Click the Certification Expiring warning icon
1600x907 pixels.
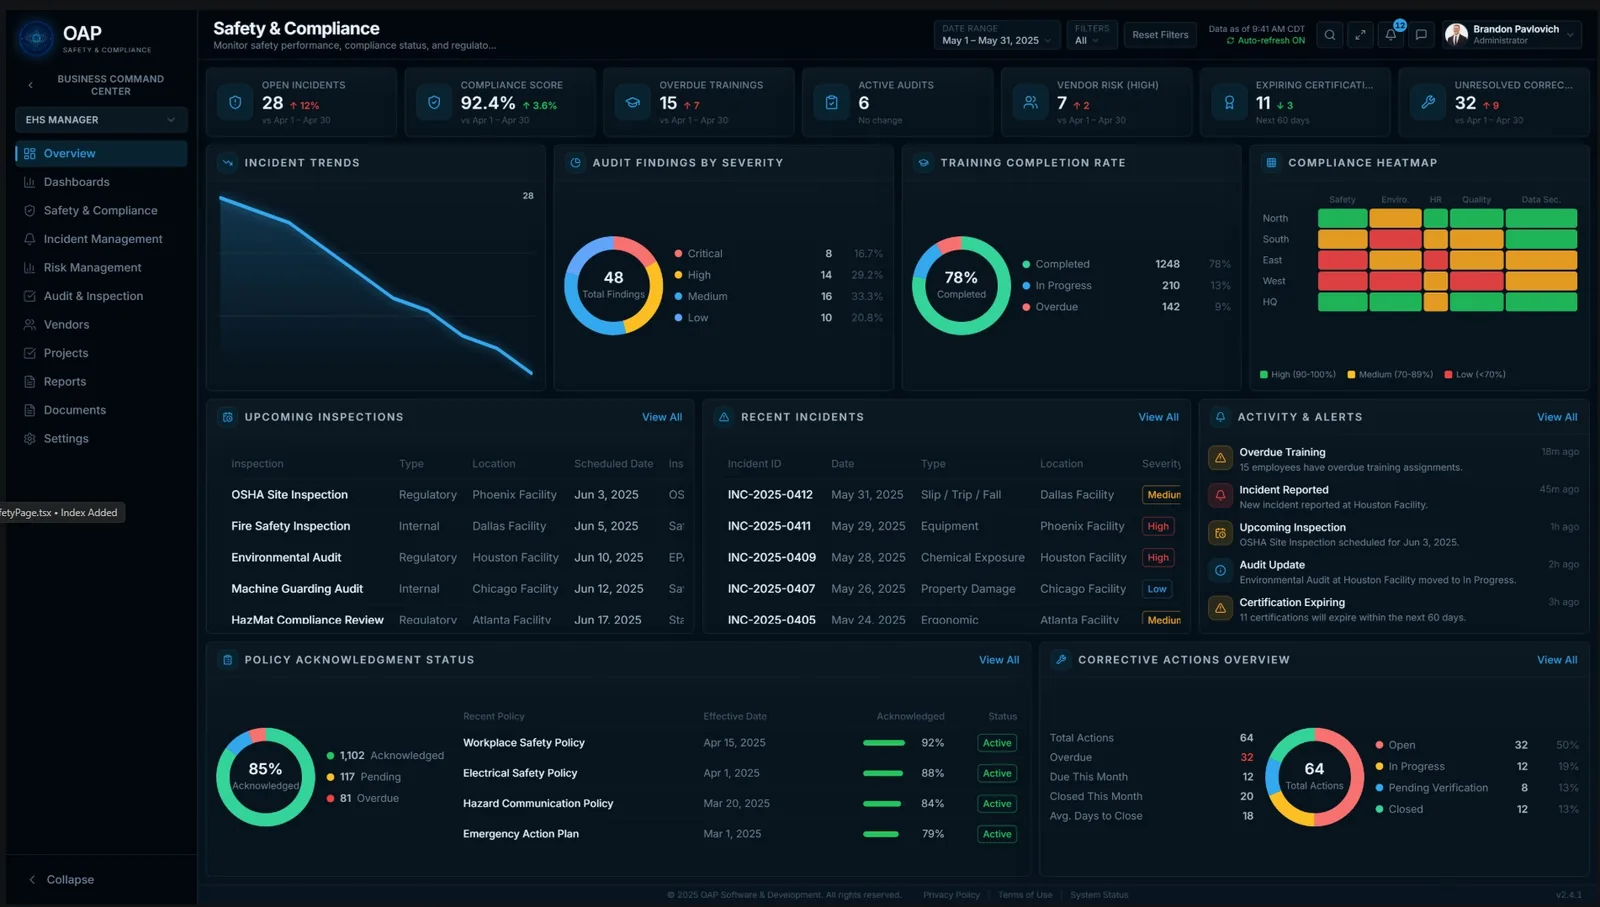1220,608
